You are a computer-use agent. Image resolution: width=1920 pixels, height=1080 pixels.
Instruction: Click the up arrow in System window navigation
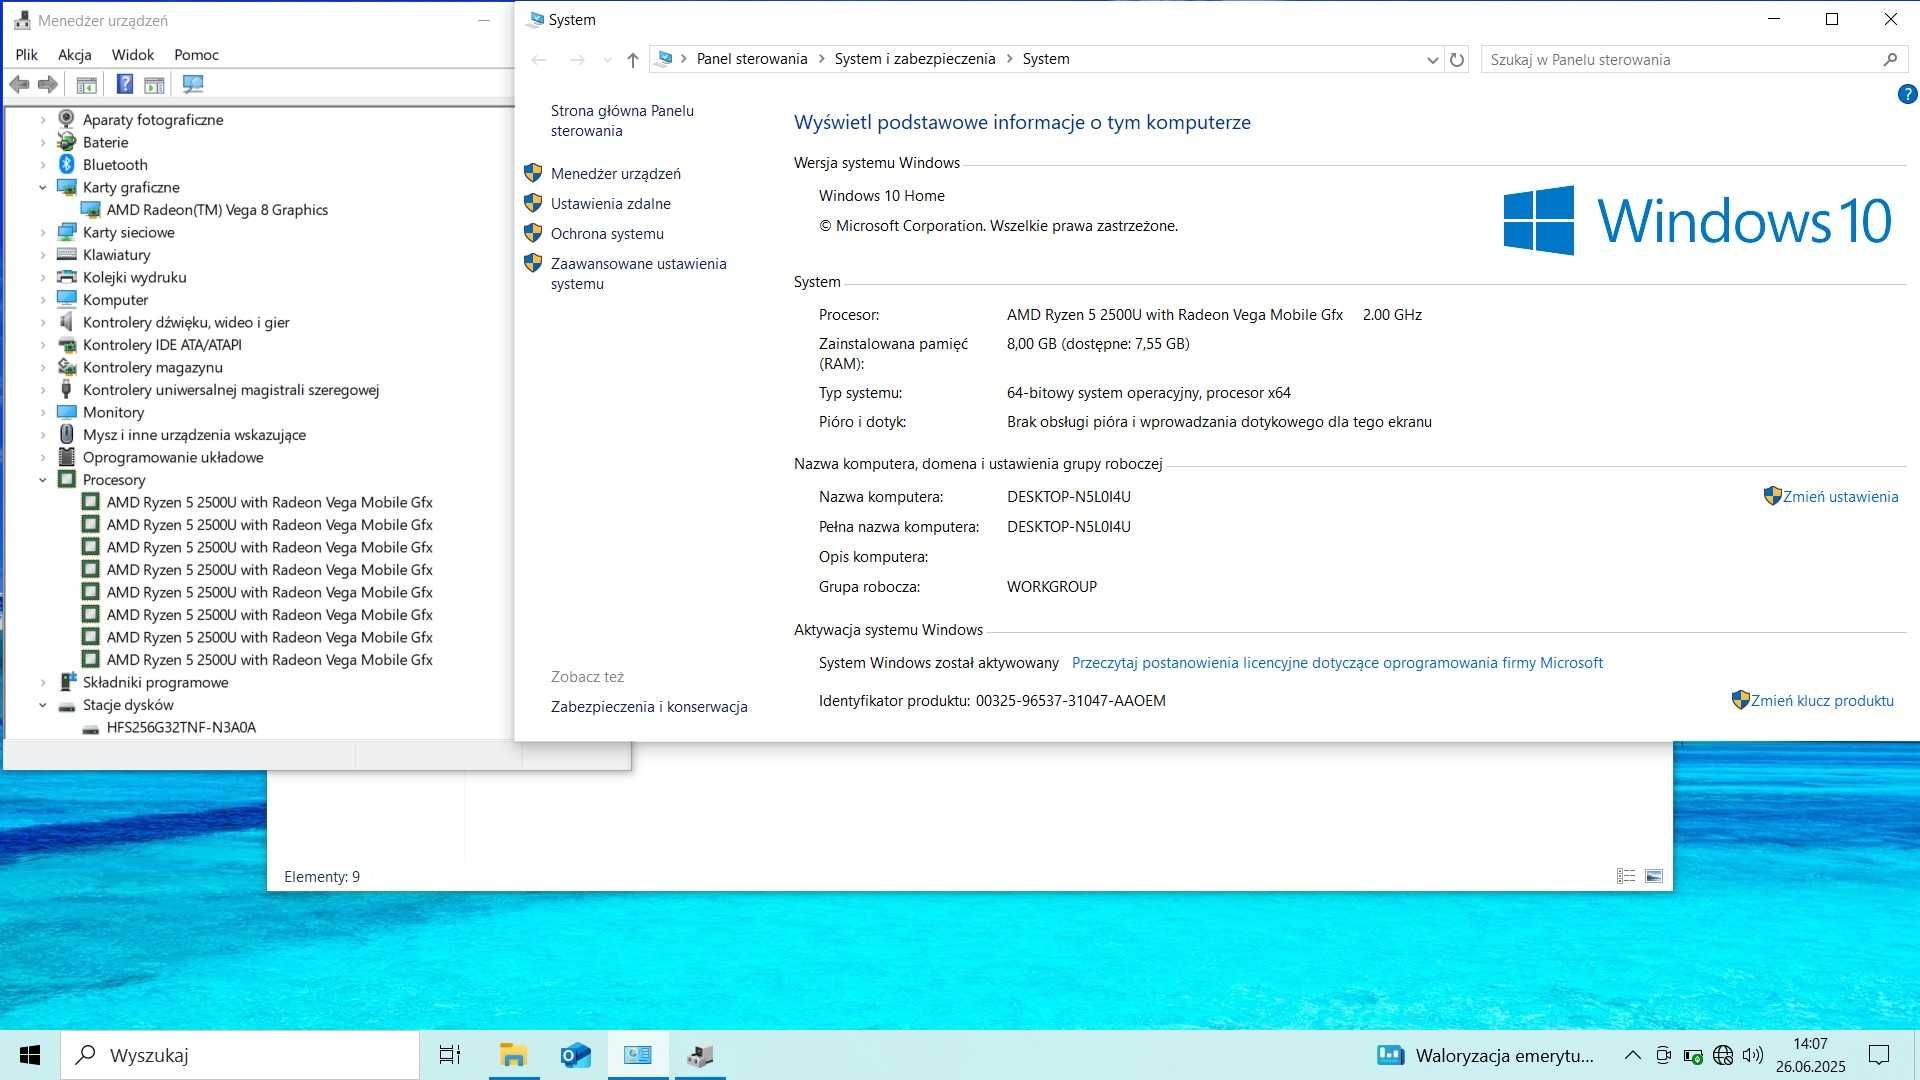coord(633,60)
